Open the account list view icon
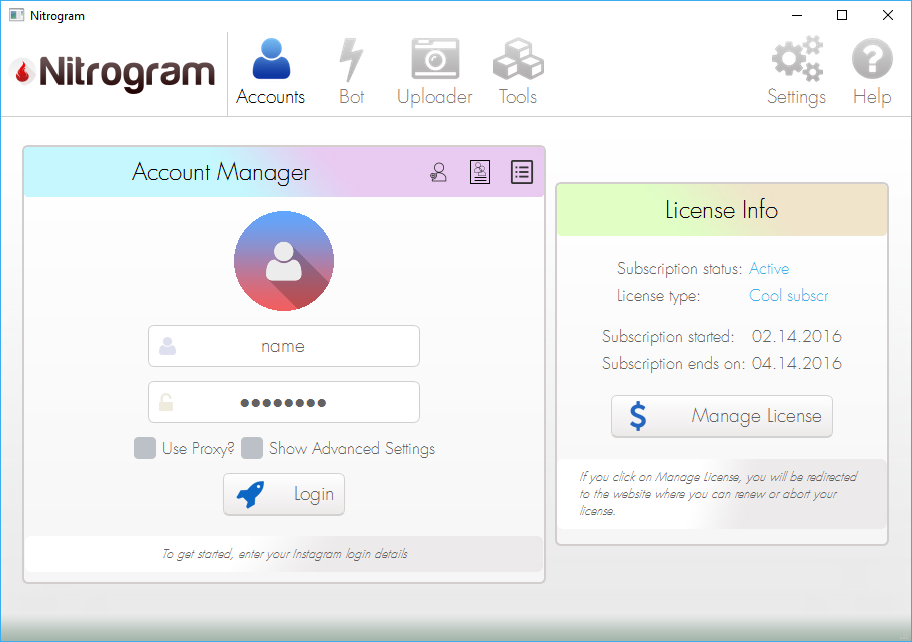 coord(521,172)
